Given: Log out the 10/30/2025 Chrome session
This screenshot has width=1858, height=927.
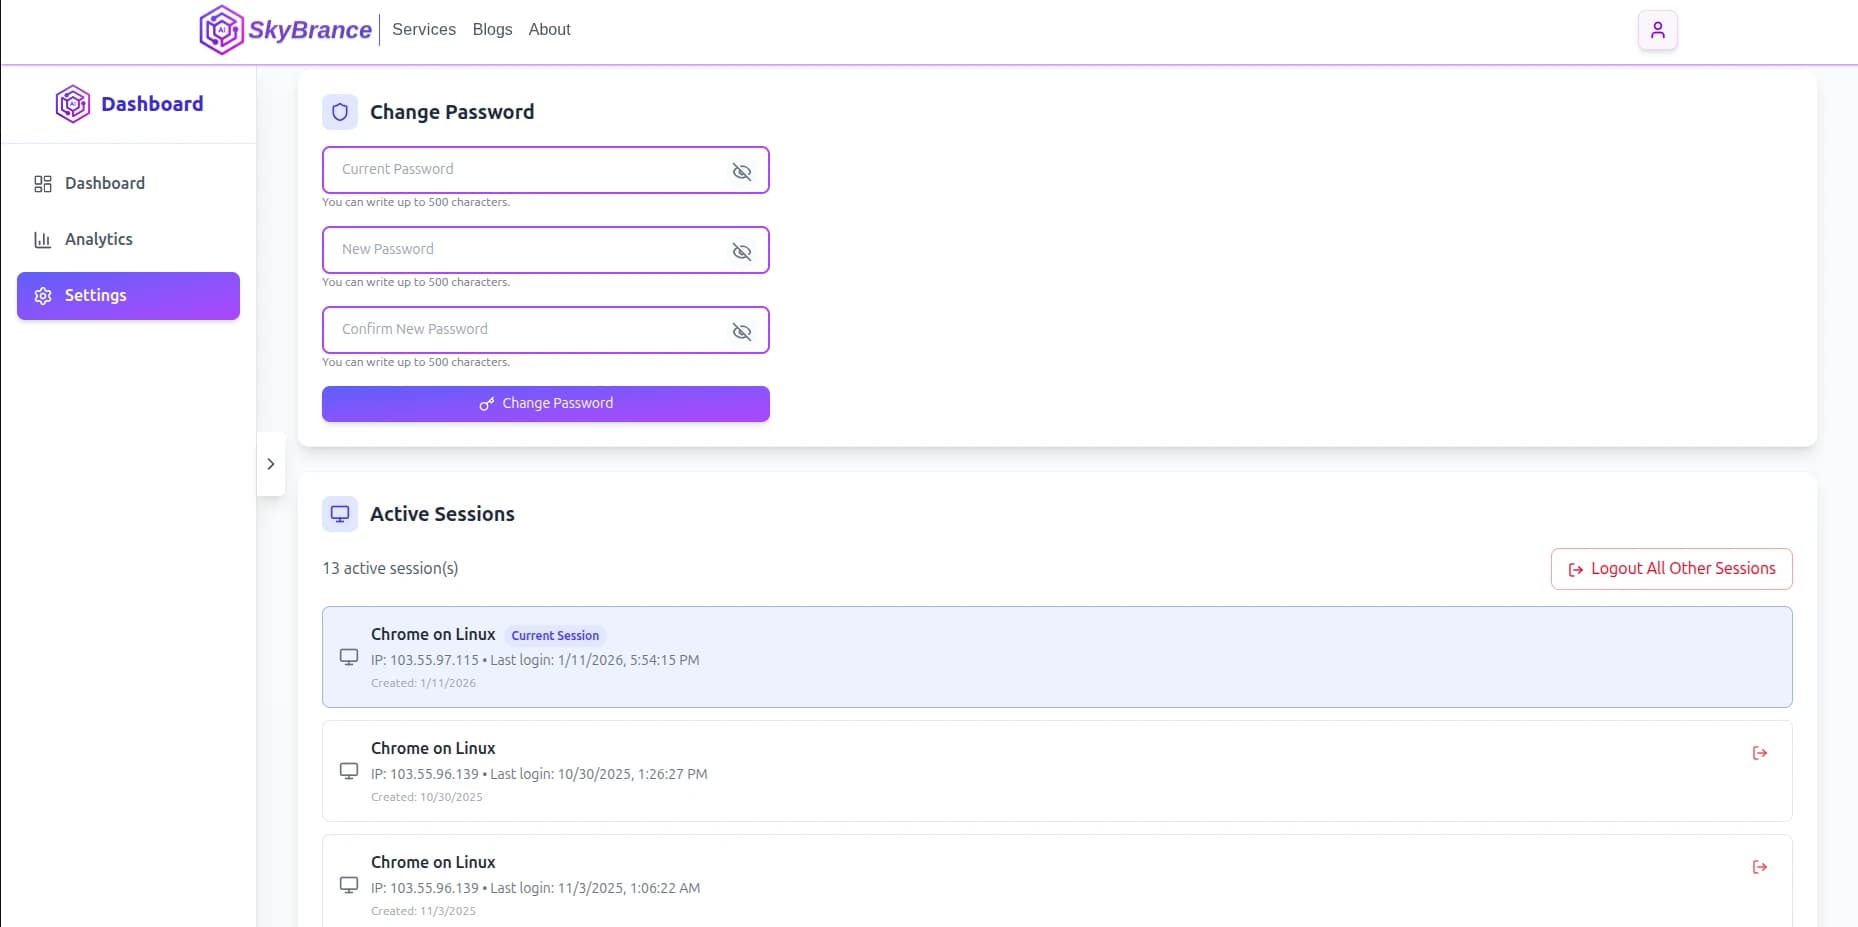Looking at the screenshot, I should [1759, 753].
